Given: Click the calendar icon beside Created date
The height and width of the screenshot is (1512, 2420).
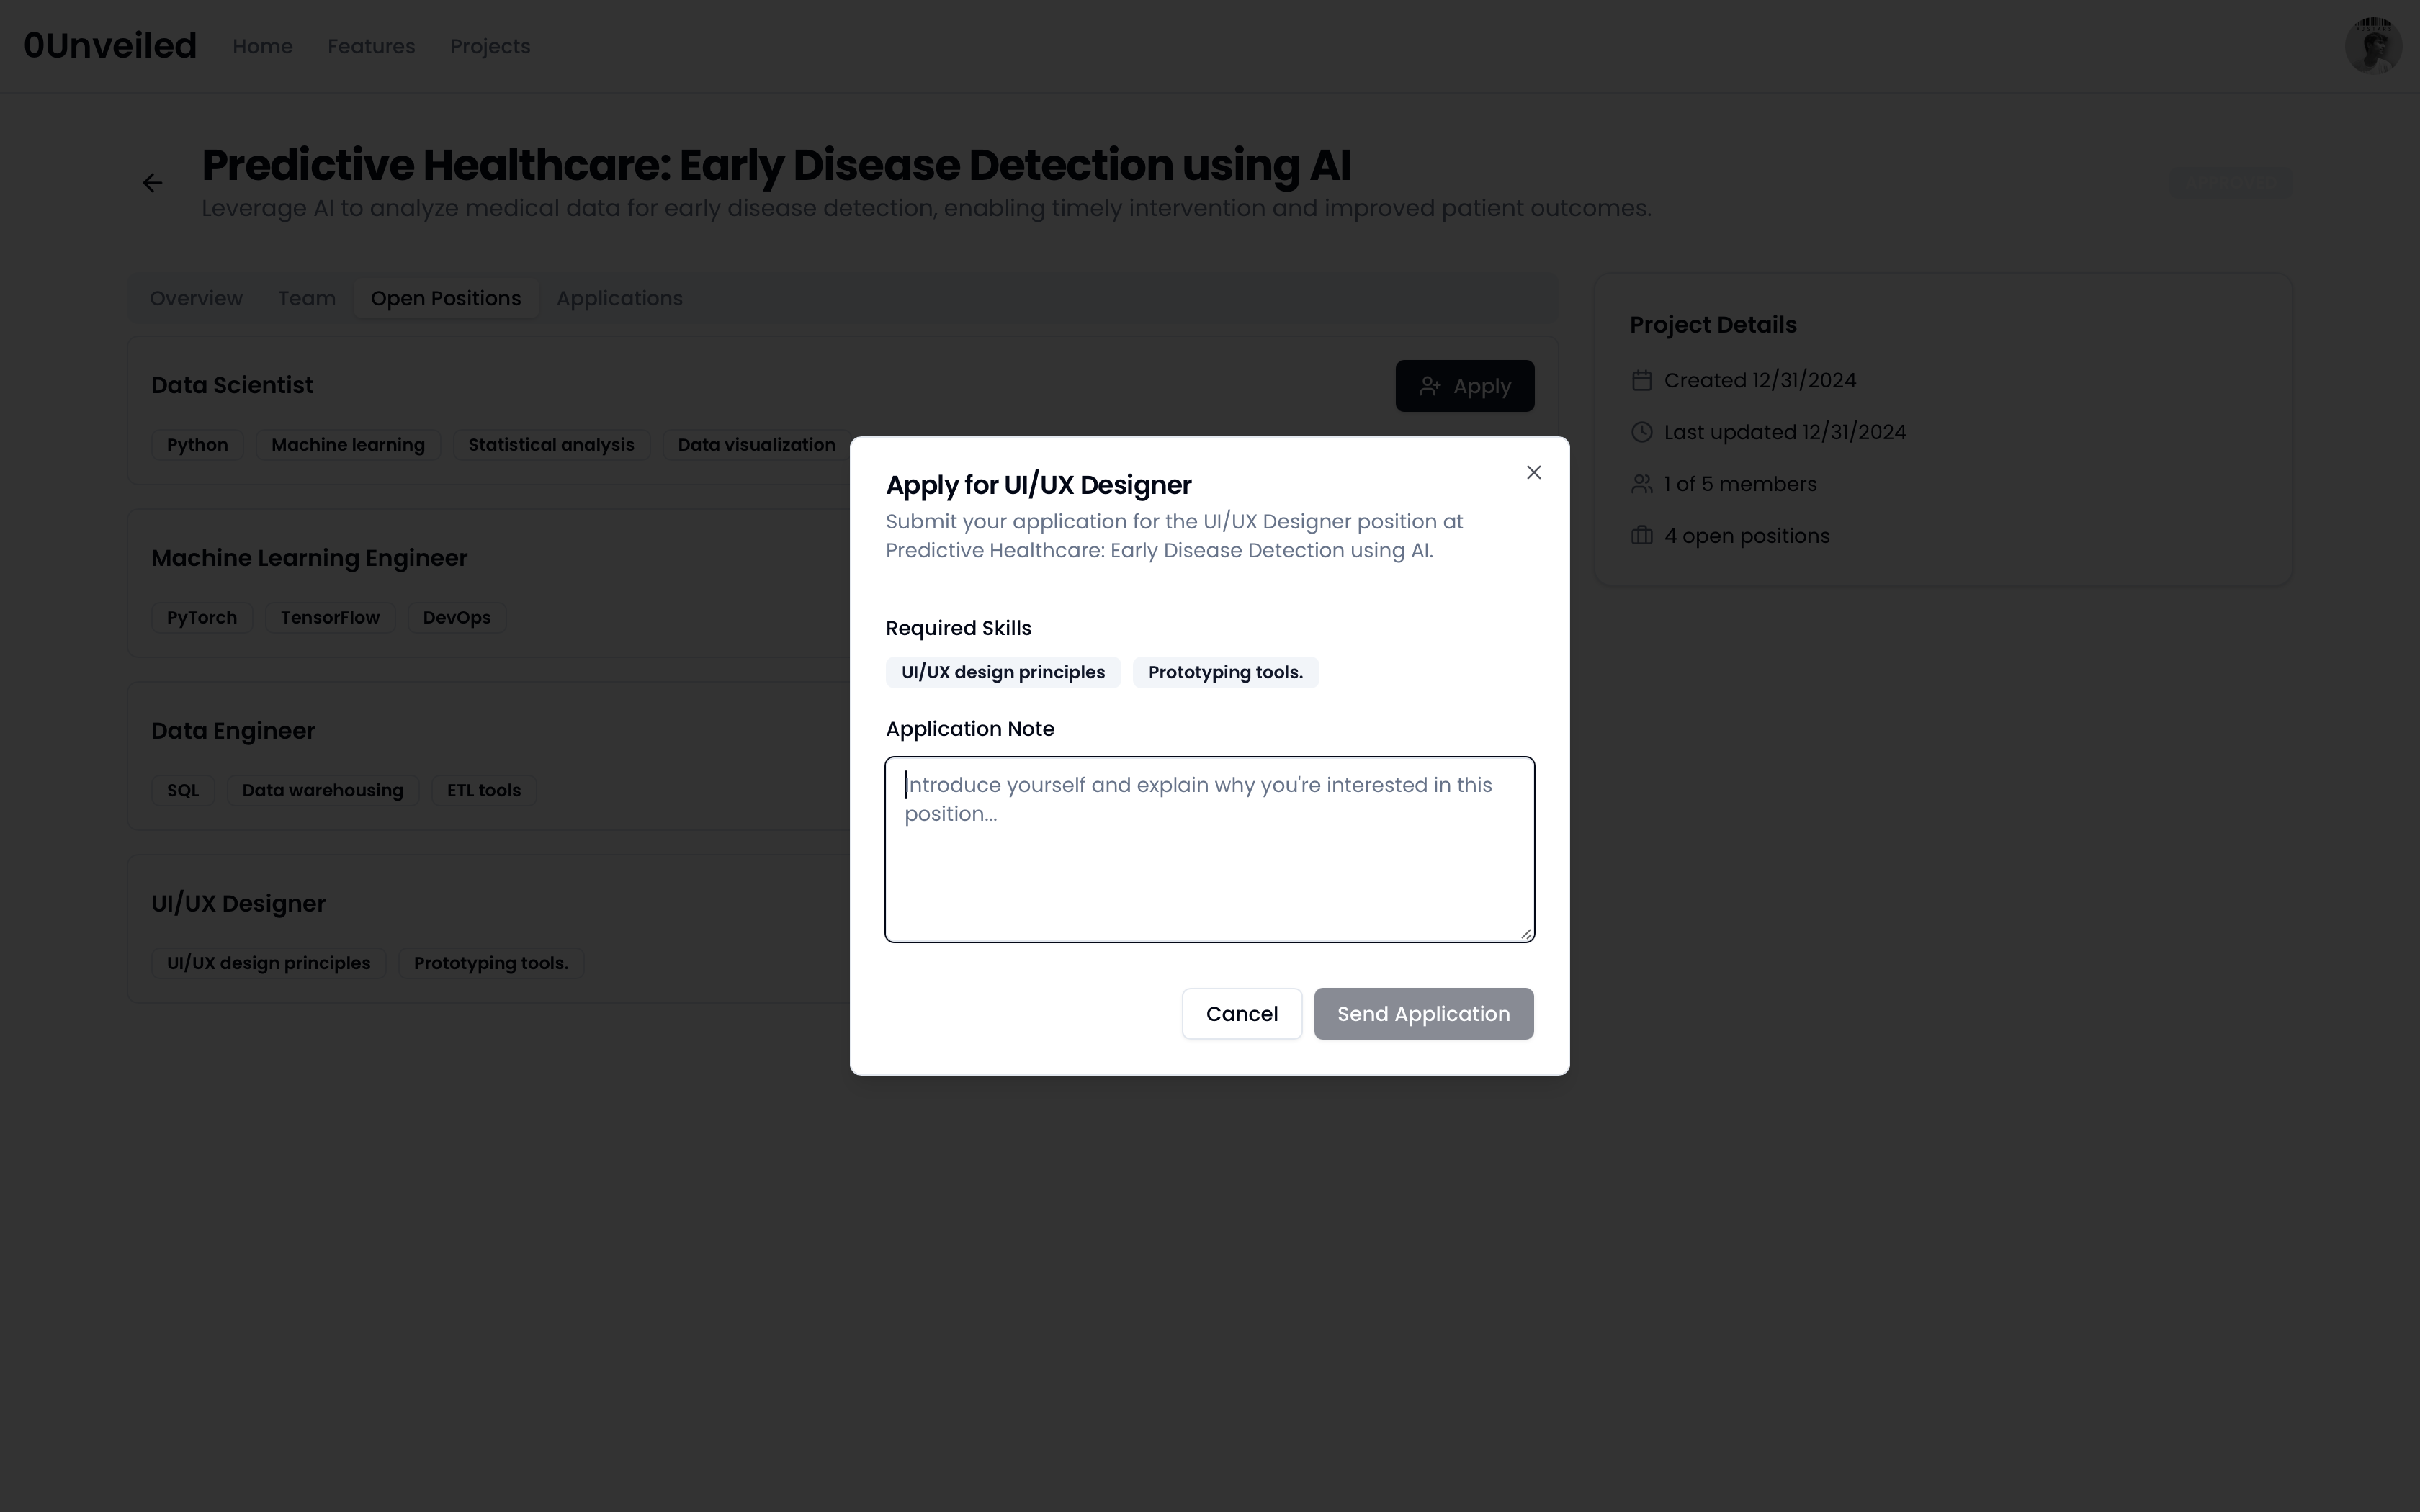Looking at the screenshot, I should pos(1641,380).
